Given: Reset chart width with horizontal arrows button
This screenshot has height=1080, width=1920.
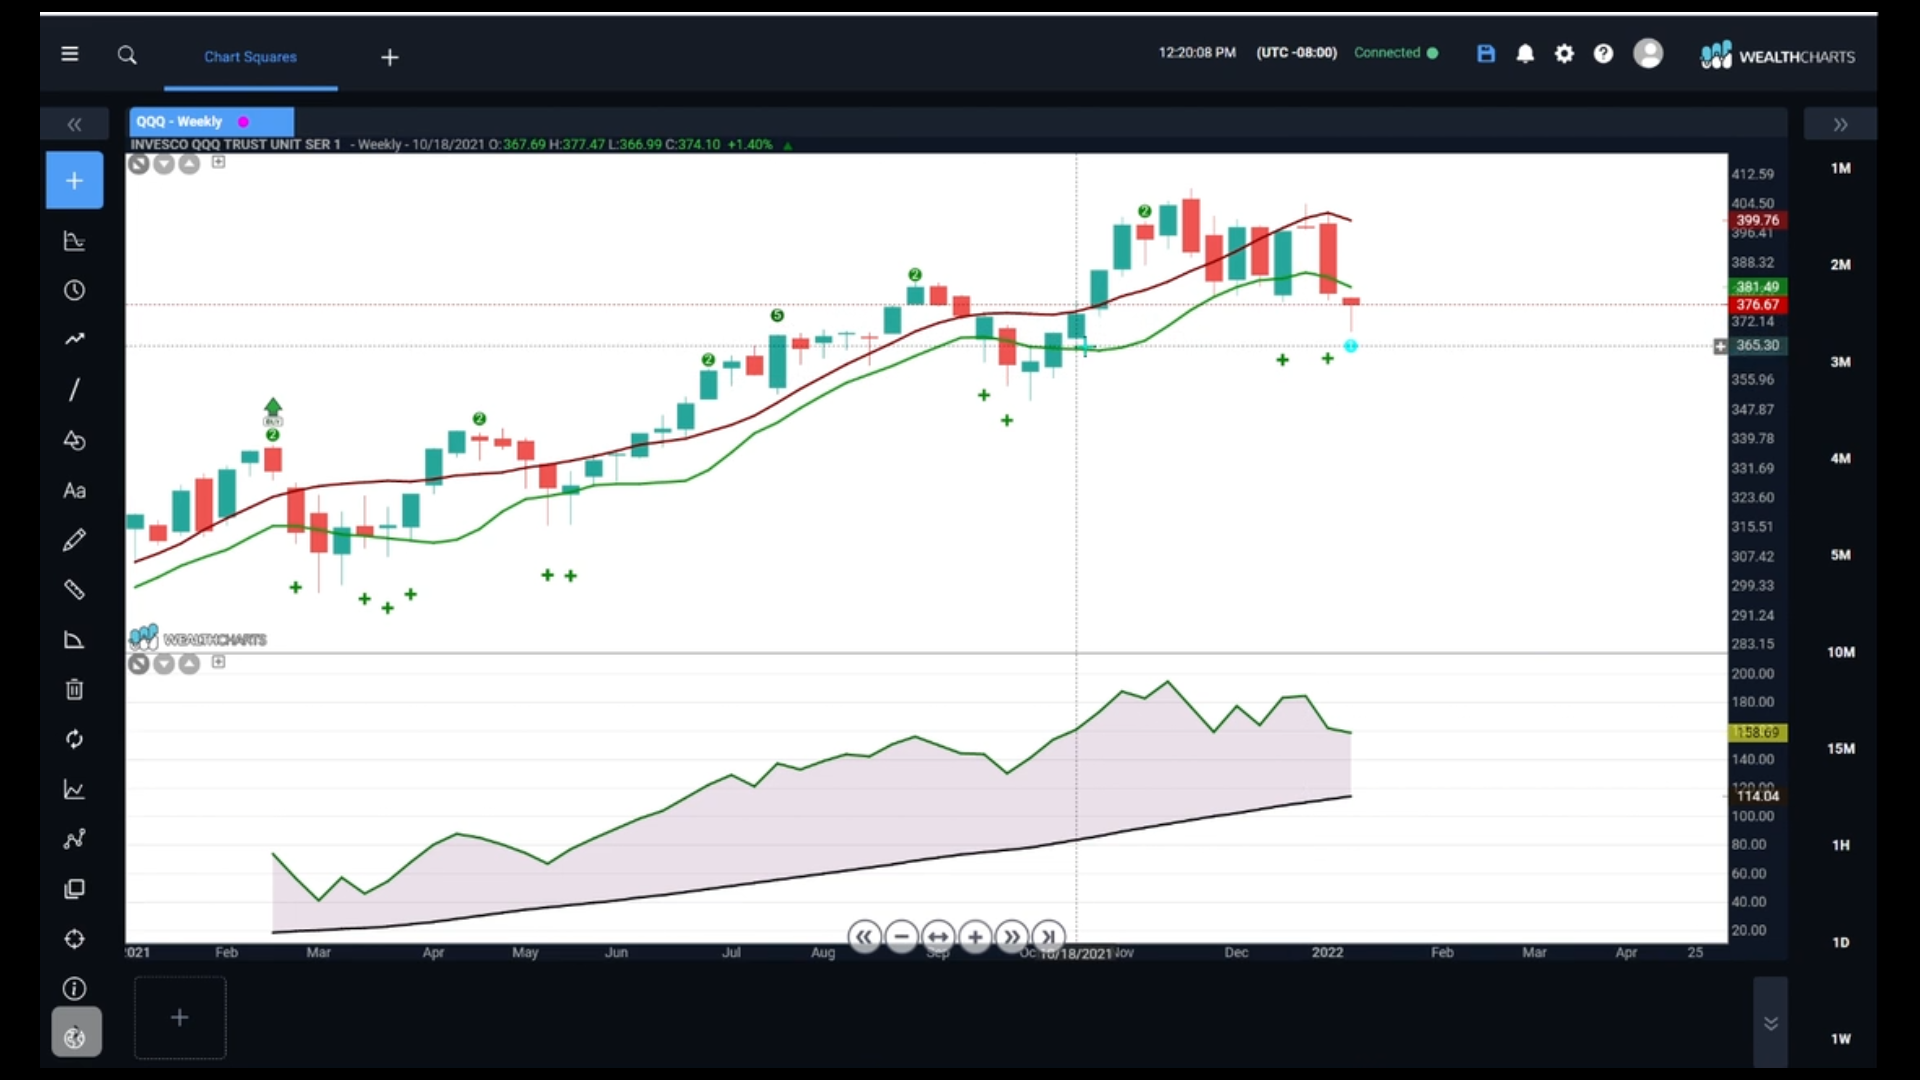Looking at the screenshot, I should tap(938, 937).
